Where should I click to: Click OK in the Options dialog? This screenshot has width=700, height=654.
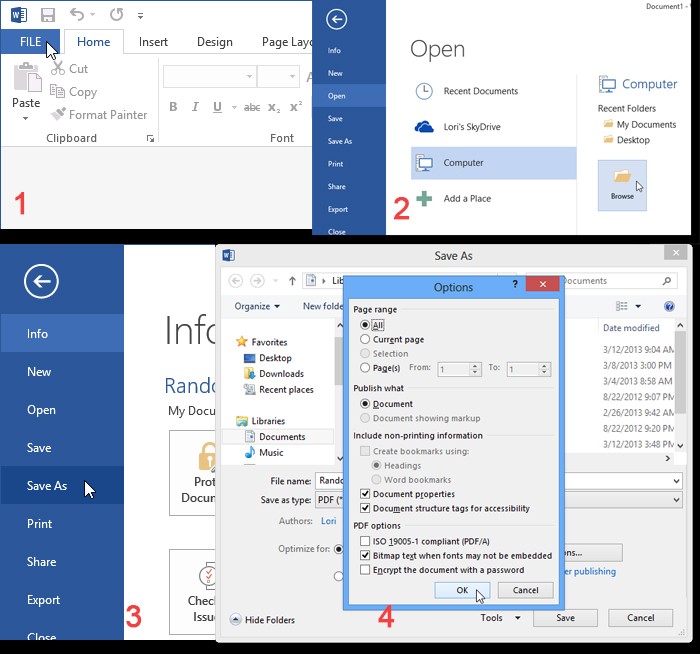pyautogui.click(x=462, y=590)
